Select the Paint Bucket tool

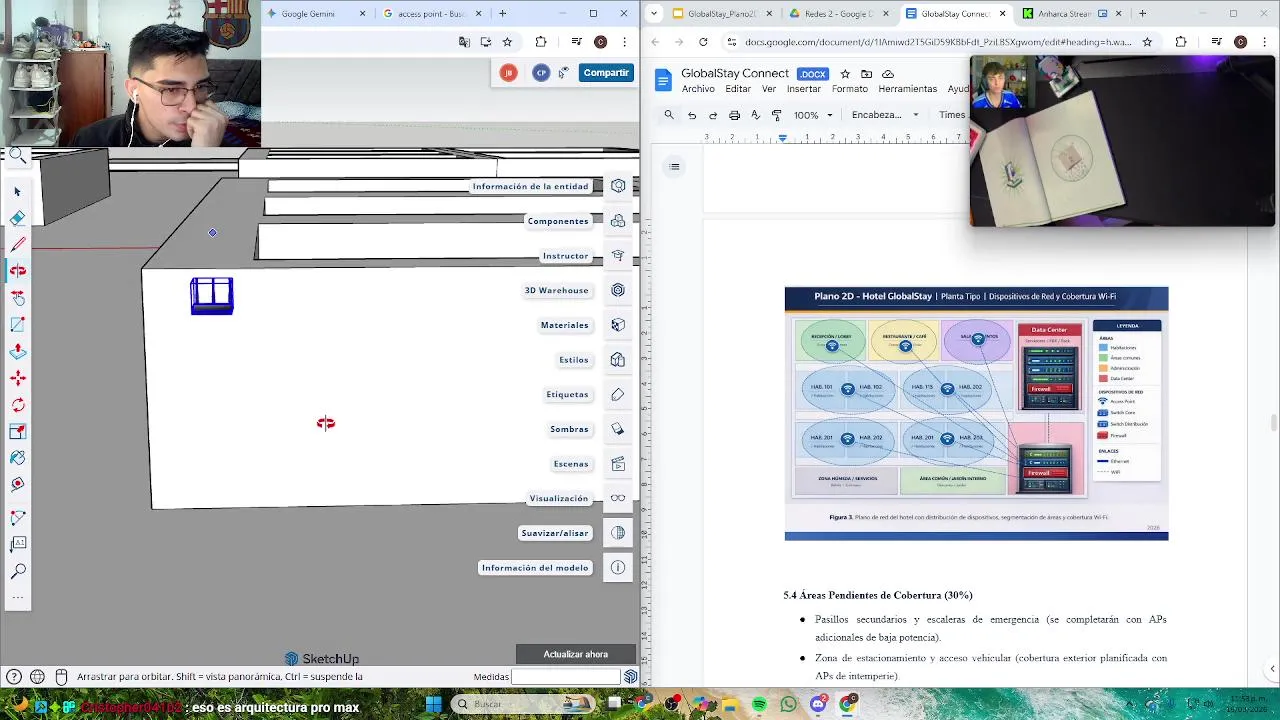coord(17,458)
